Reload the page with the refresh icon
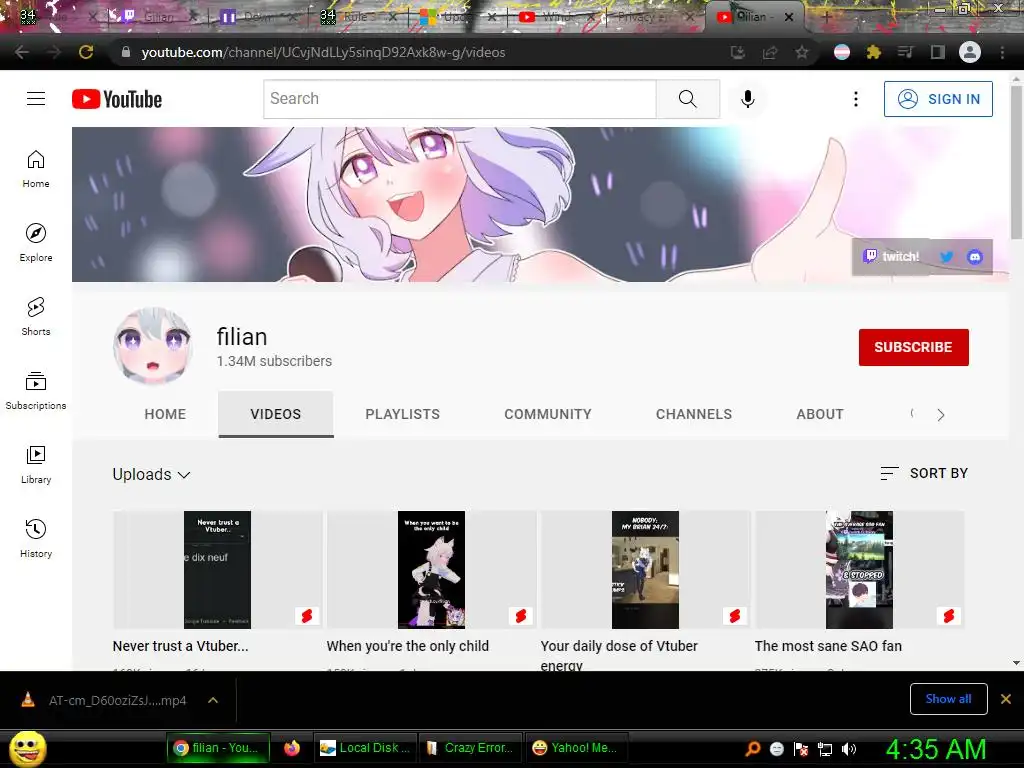This screenshot has height=768, width=1024. 86,52
